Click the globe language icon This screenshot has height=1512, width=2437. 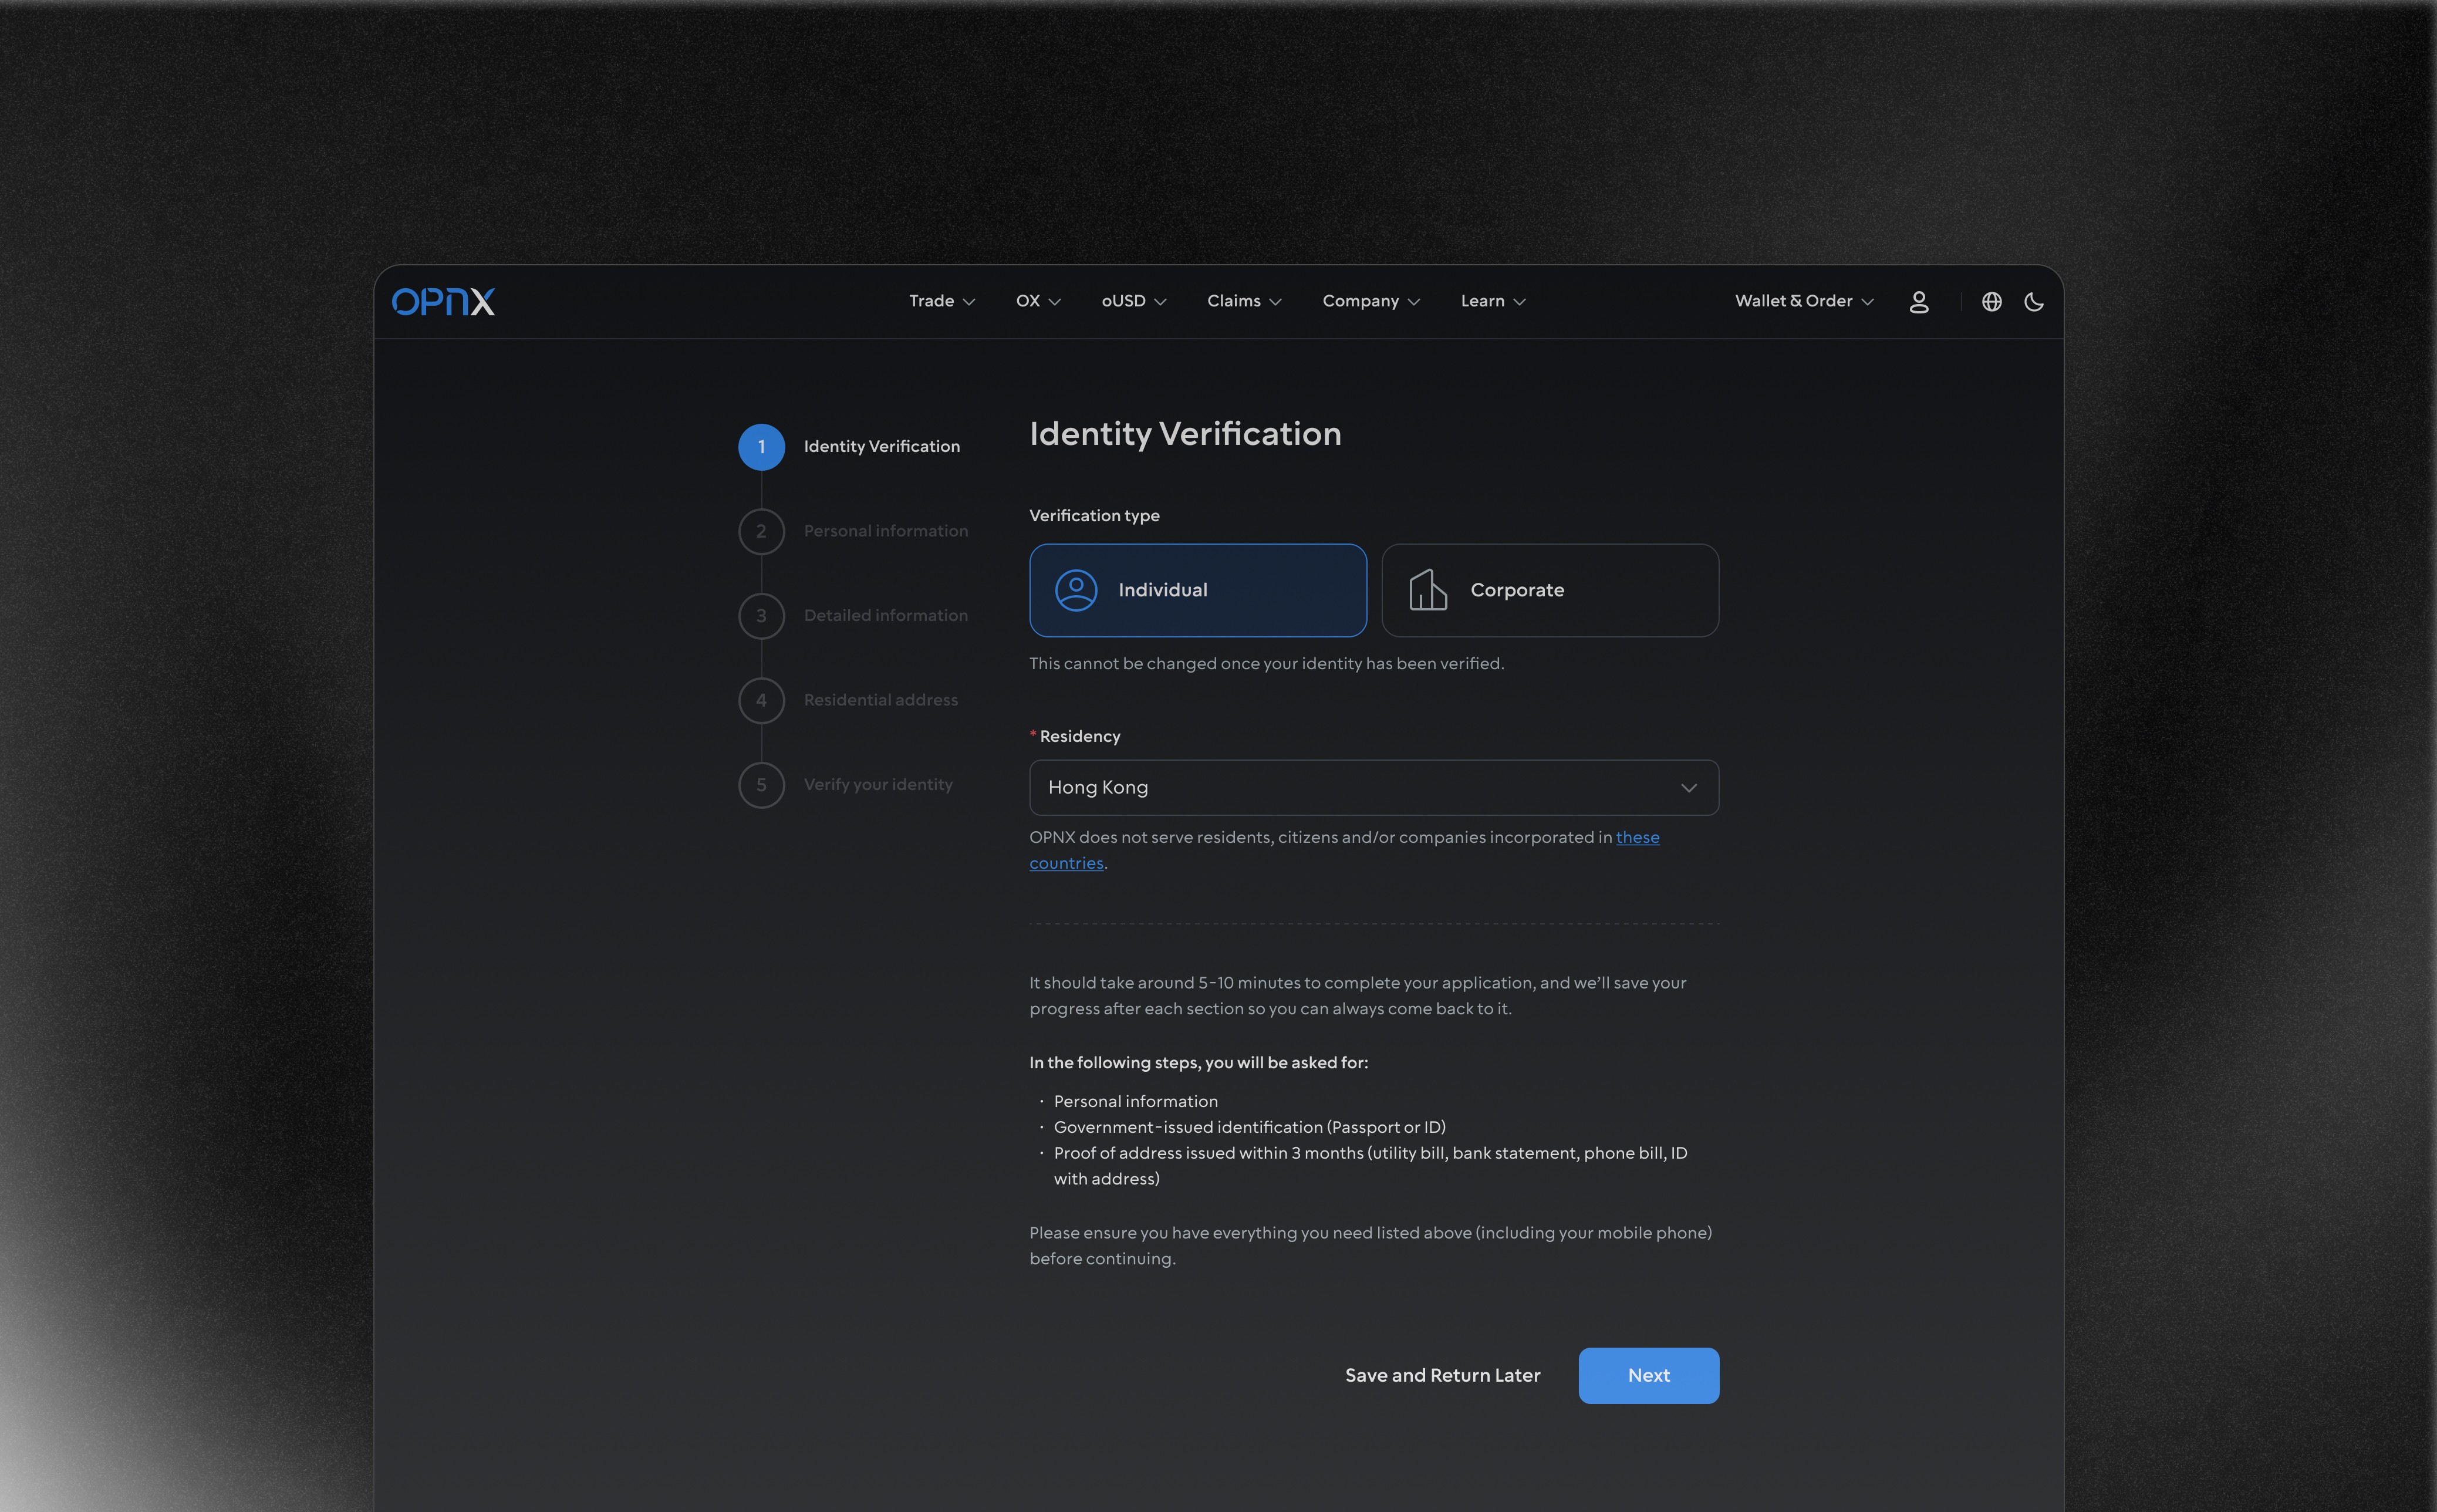[x=1991, y=301]
